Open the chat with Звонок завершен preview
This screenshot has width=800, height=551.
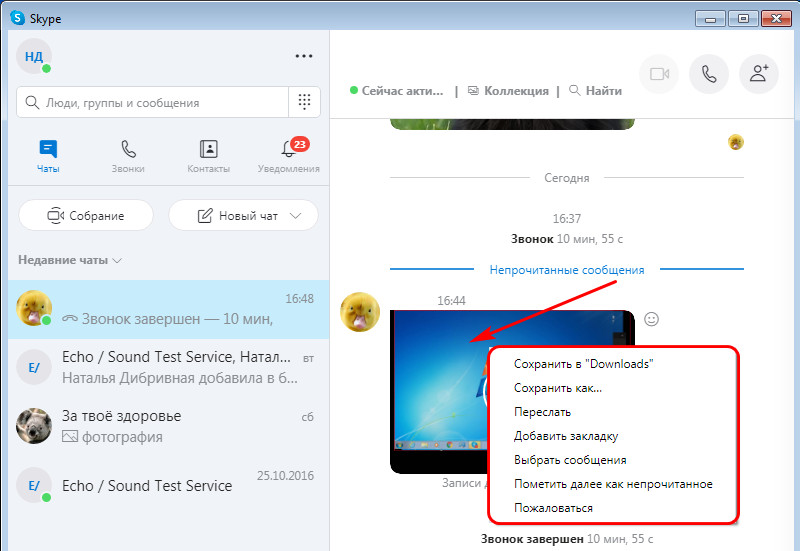coord(168,309)
